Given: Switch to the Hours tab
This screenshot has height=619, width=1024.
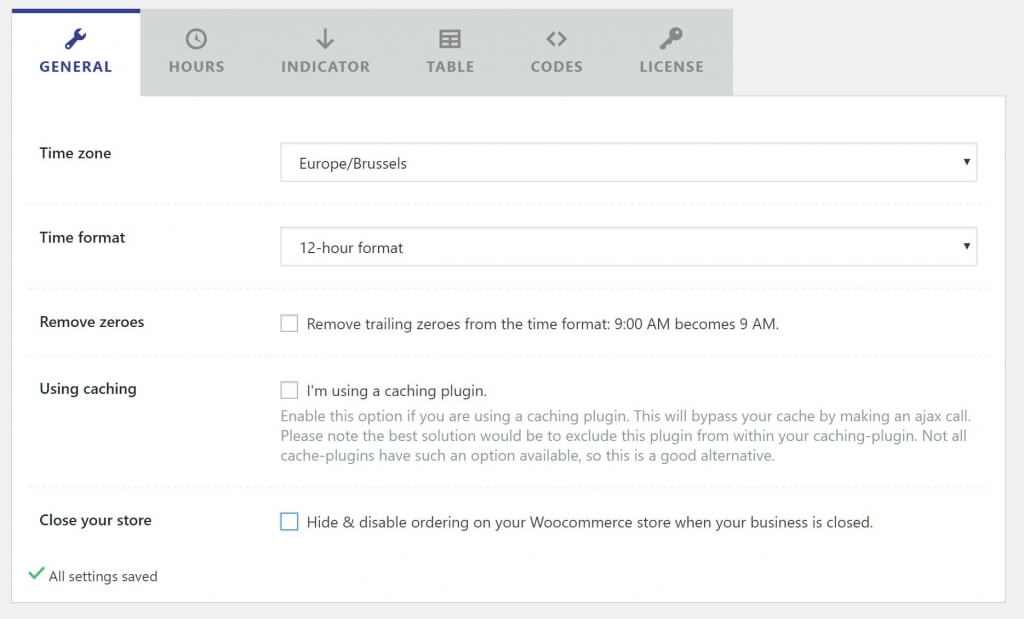Looking at the screenshot, I should point(196,52).
